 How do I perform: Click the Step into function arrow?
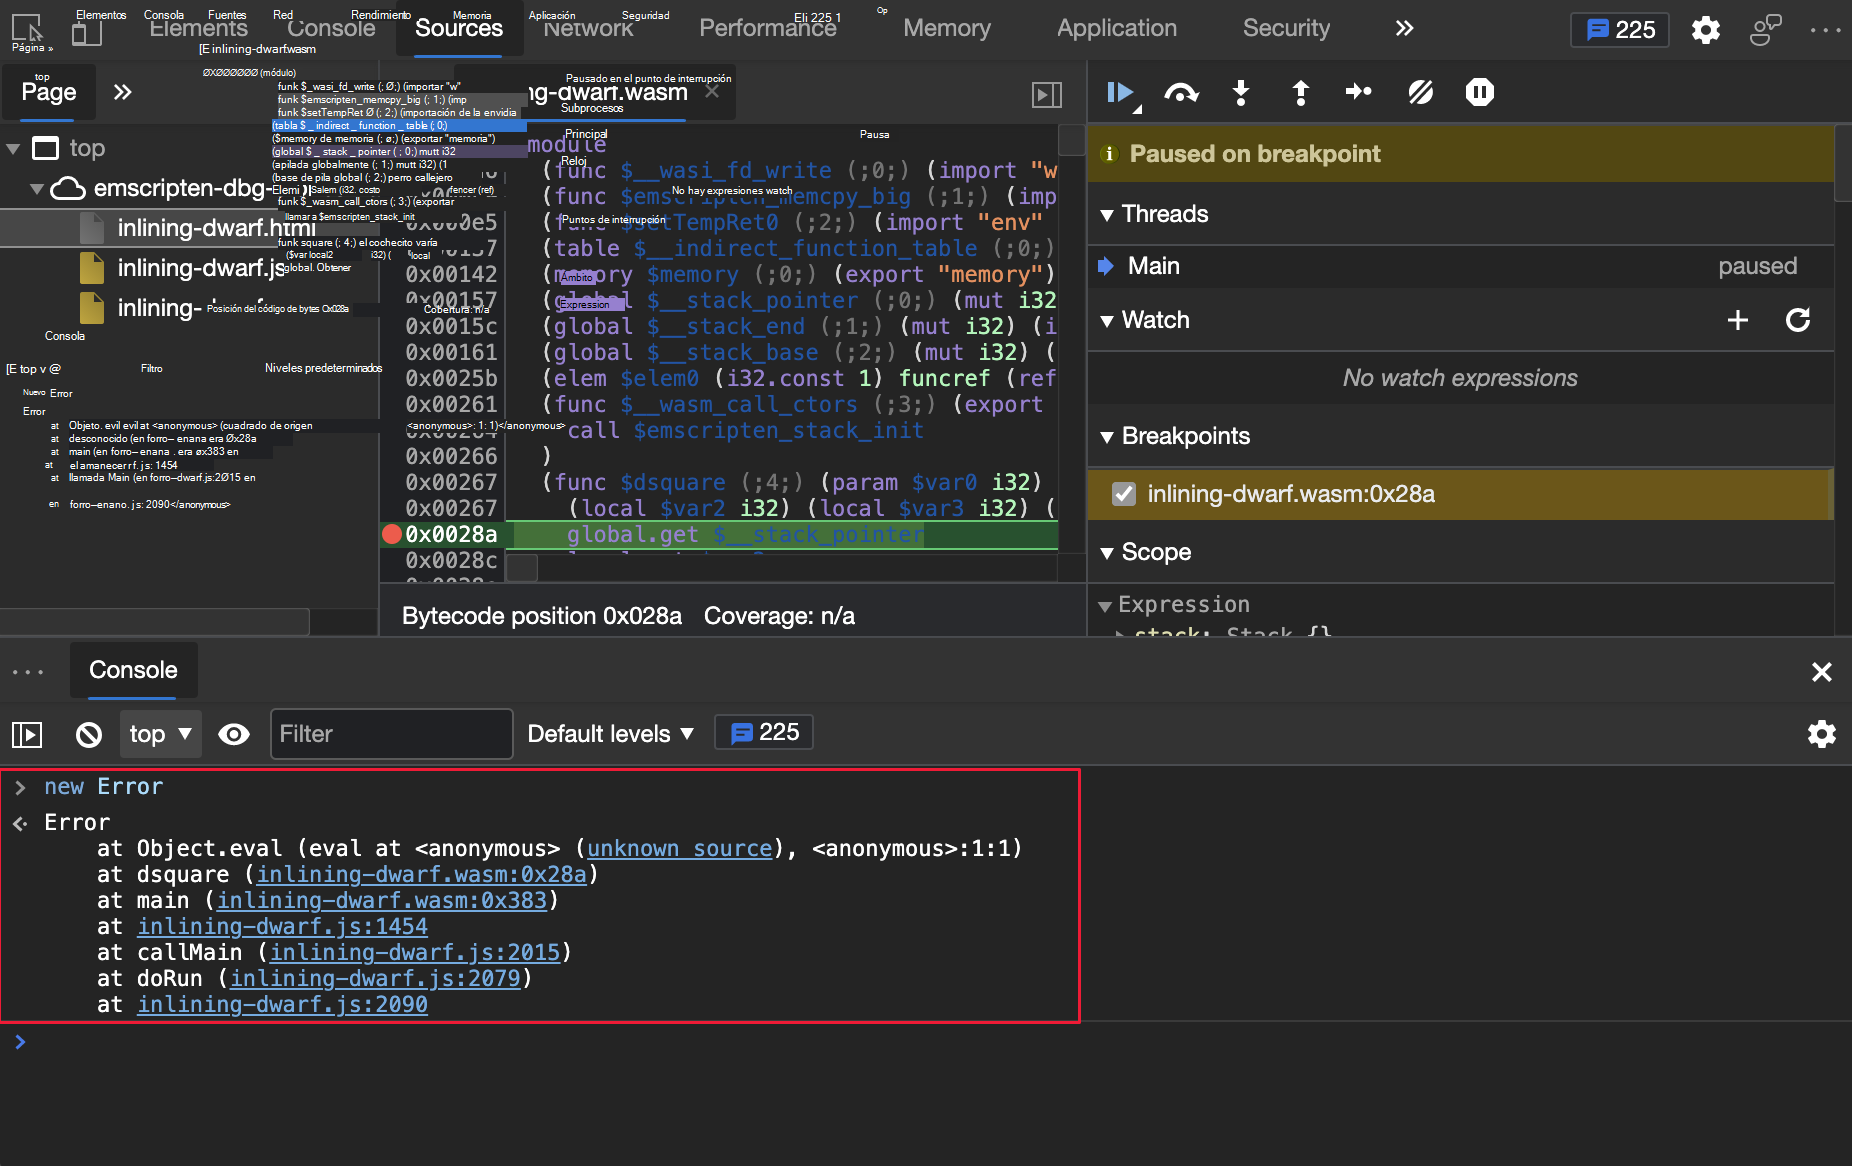(1241, 93)
